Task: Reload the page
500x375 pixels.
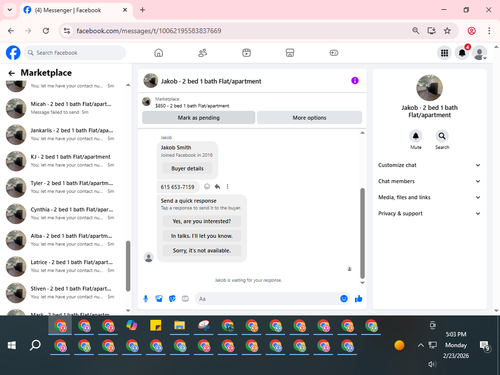Action: 46,31
